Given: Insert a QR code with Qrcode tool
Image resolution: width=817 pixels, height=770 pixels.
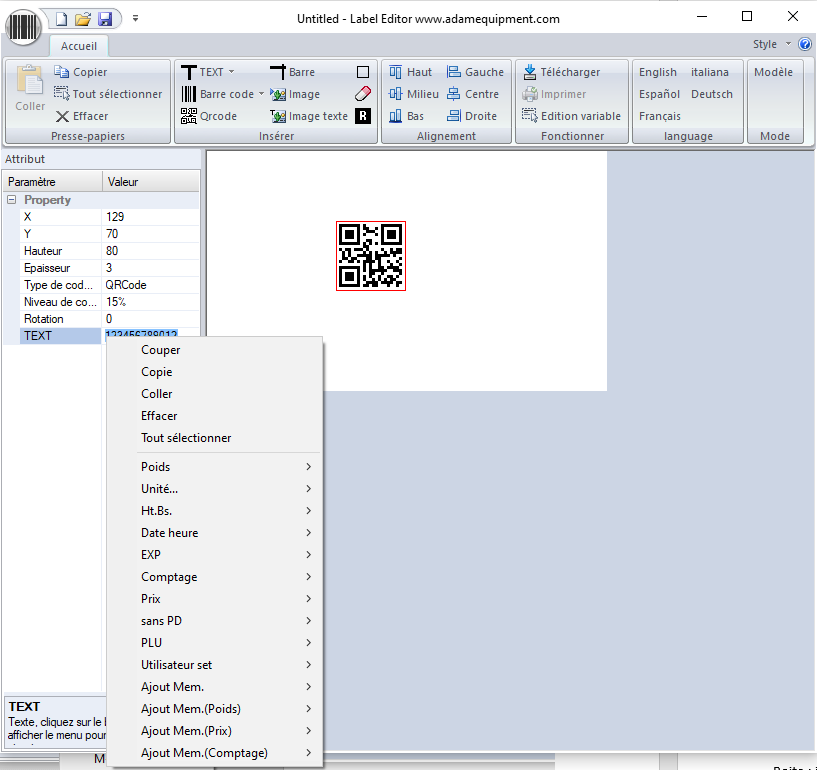Looking at the screenshot, I should [209, 116].
